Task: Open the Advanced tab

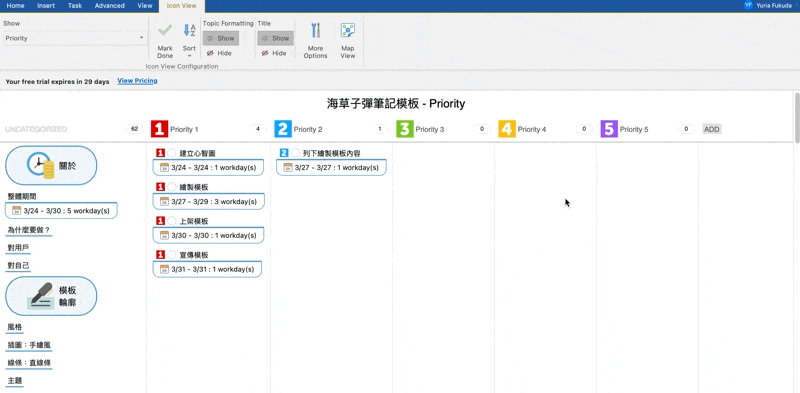Action: pos(110,6)
